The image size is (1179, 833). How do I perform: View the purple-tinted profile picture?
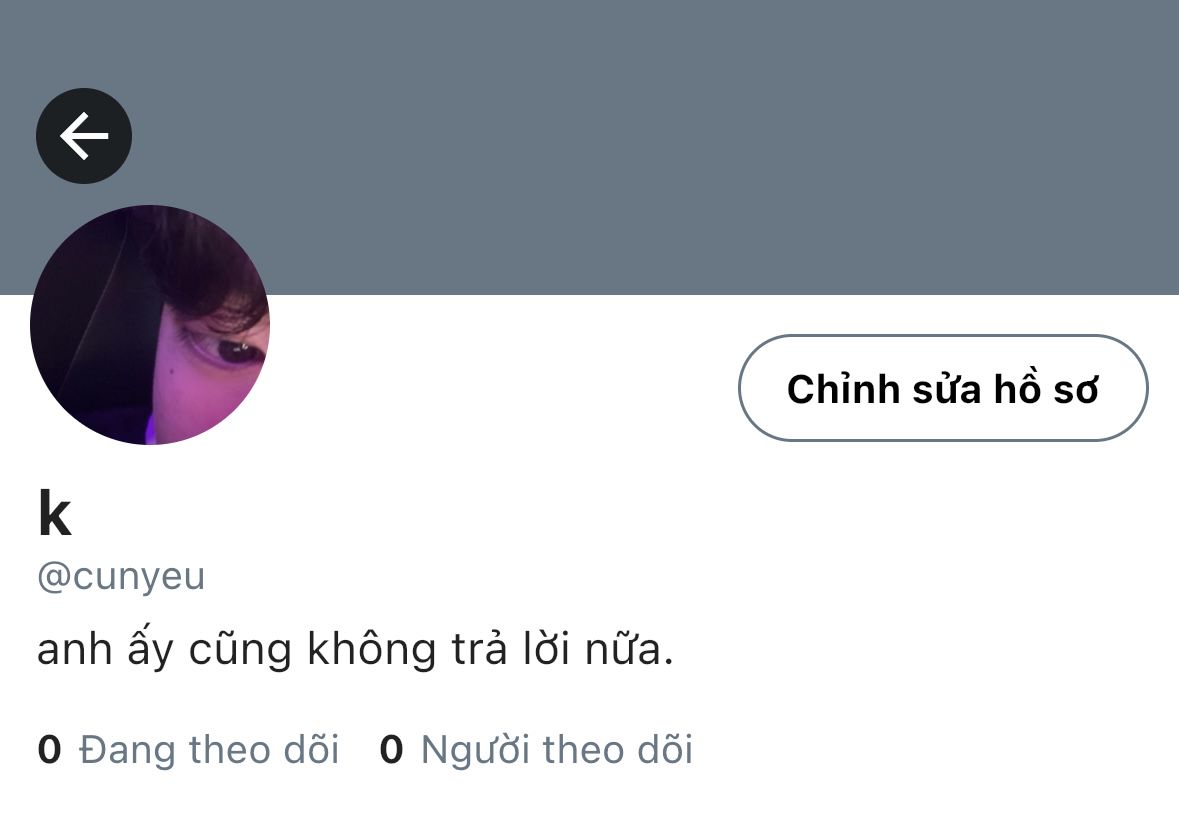[x=150, y=325]
